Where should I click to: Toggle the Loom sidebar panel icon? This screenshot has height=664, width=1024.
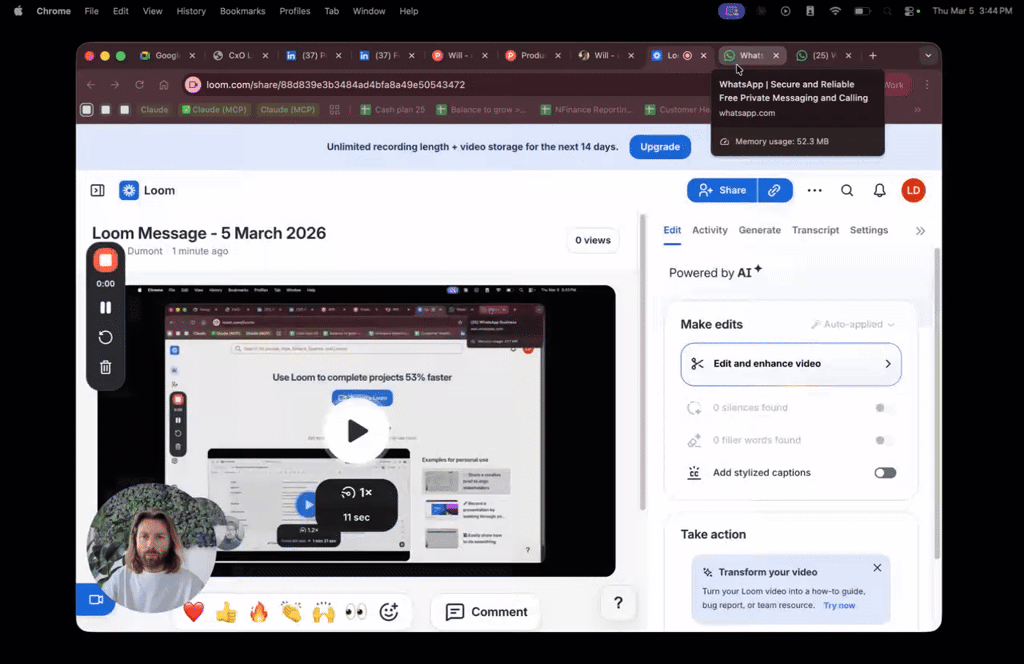97,191
